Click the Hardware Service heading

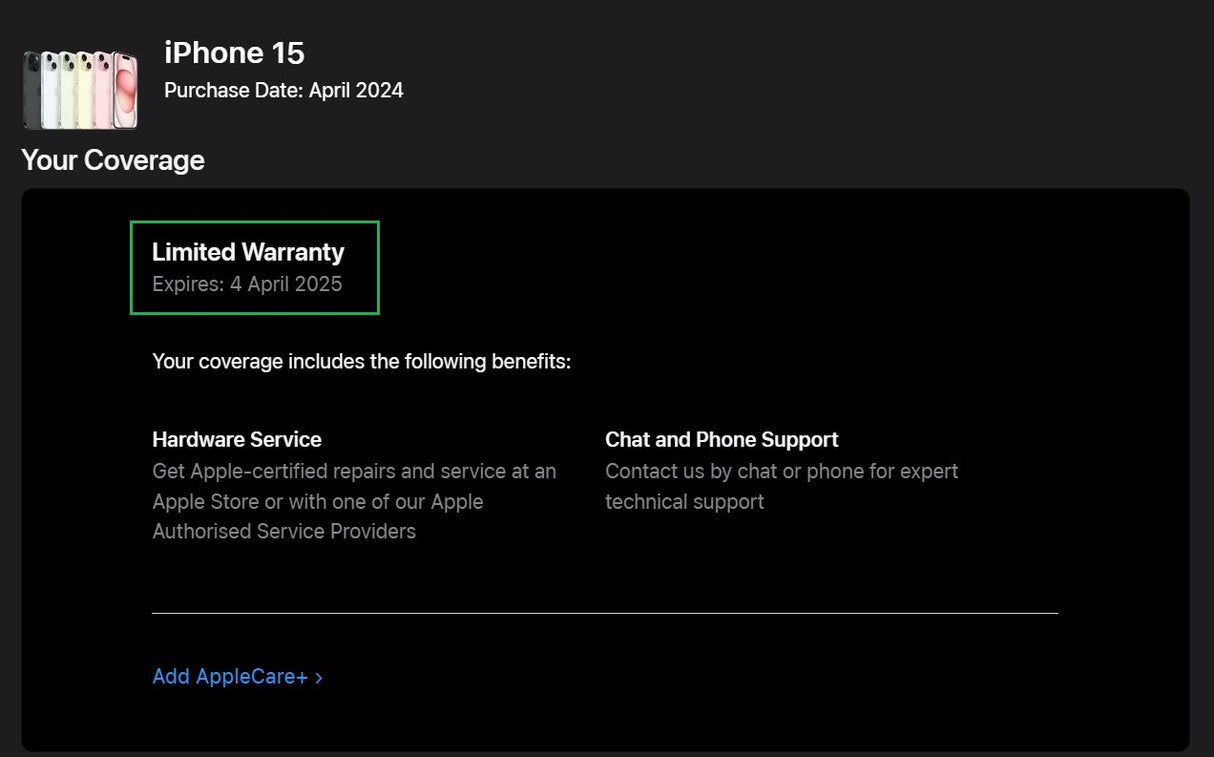click(x=237, y=440)
